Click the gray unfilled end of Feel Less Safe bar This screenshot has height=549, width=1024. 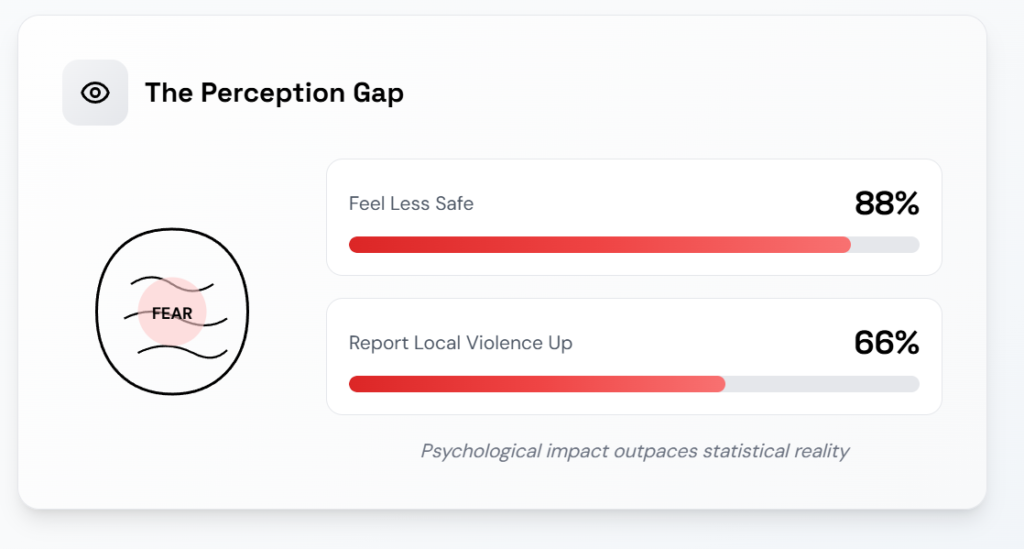coord(885,245)
